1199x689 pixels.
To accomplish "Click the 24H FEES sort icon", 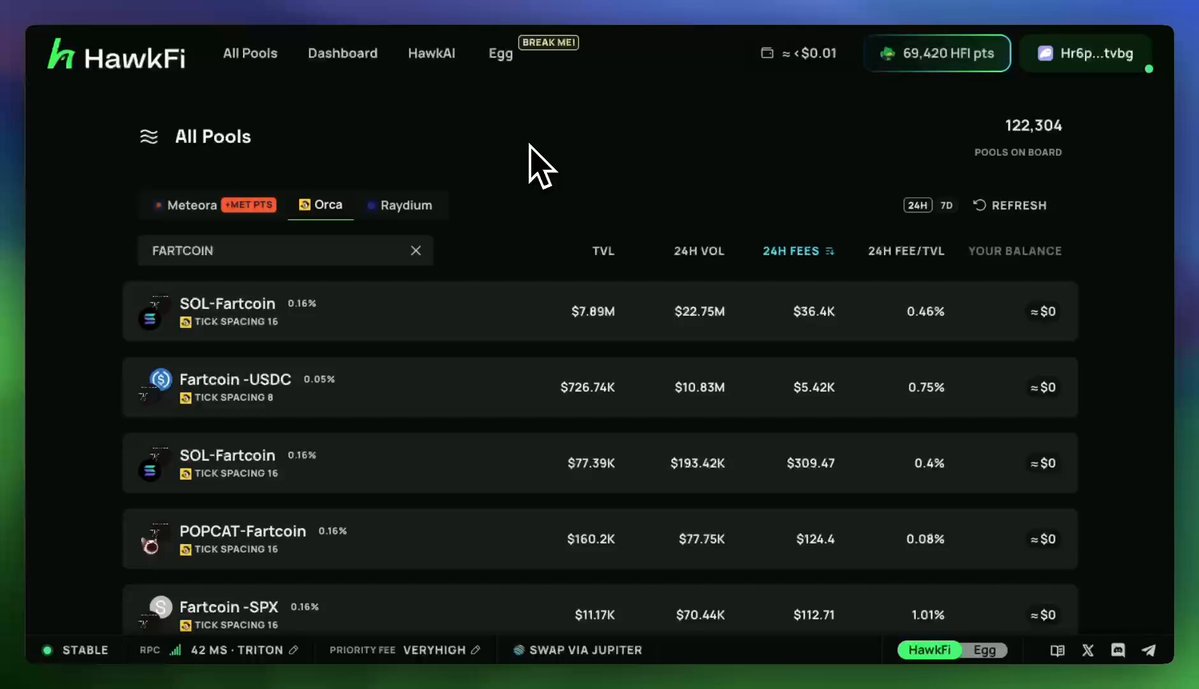I will (830, 251).
